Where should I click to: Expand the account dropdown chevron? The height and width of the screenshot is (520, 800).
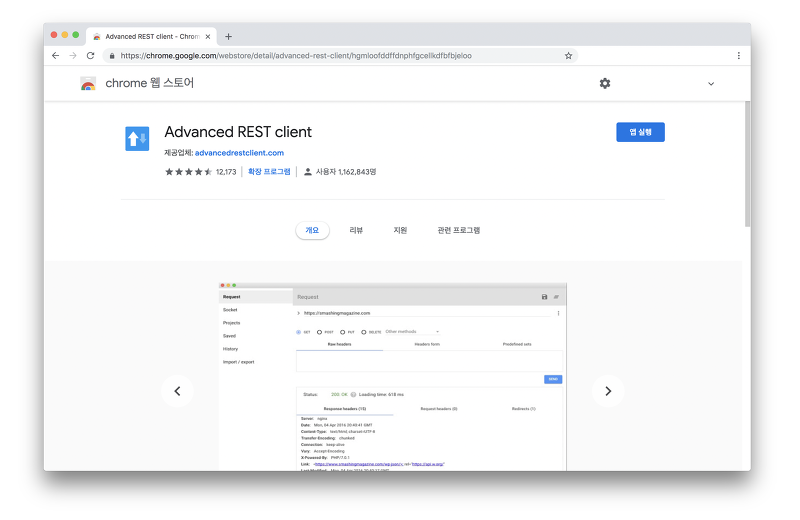(711, 84)
